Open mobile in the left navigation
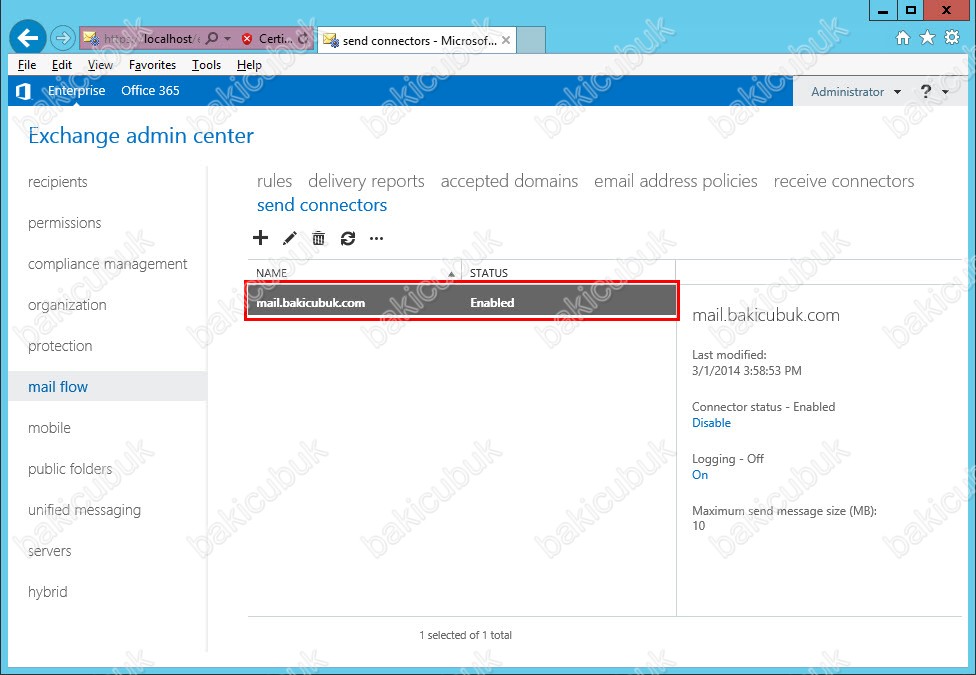Viewport: 976px width, 675px height. (49, 428)
